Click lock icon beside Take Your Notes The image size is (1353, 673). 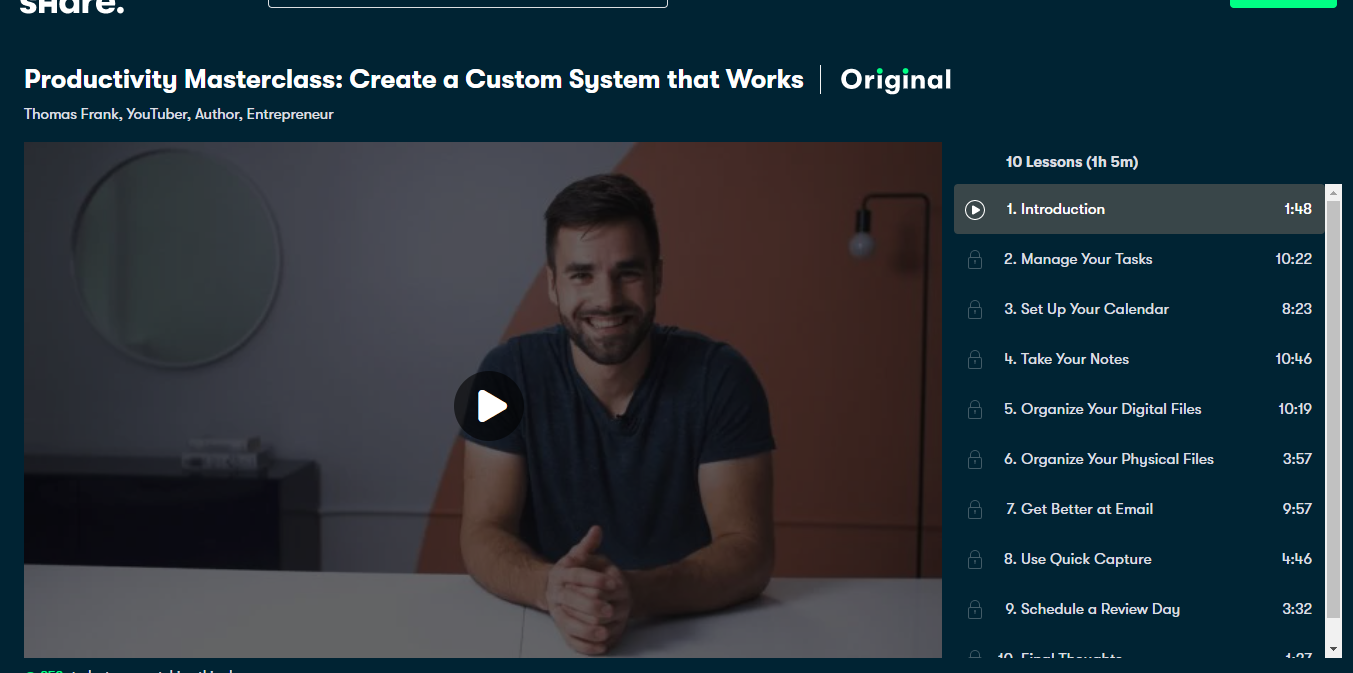pos(974,360)
